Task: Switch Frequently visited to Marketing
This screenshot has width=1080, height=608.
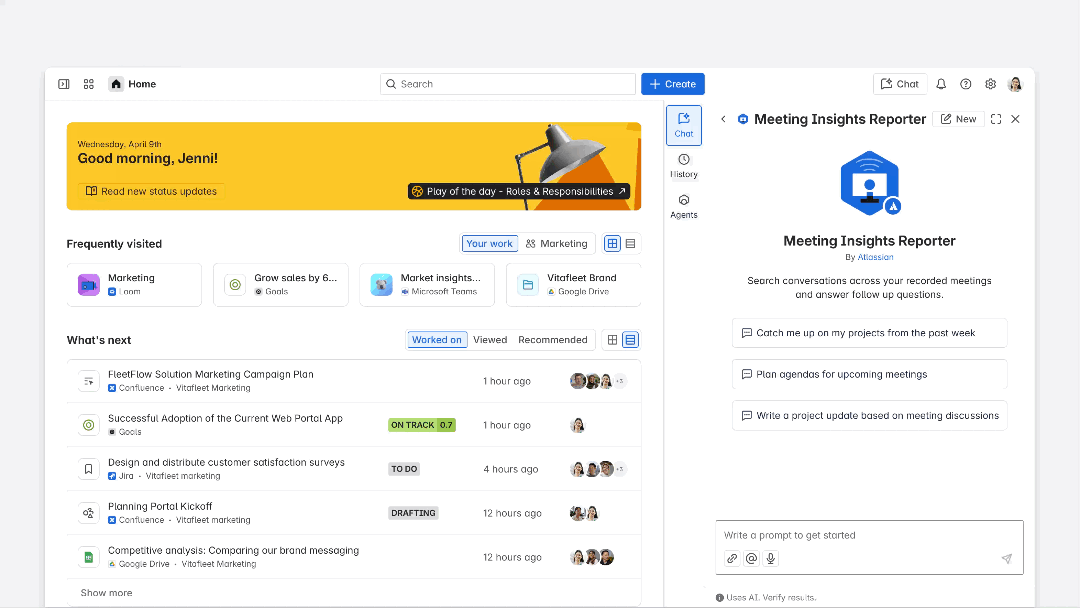Action: (x=557, y=244)
